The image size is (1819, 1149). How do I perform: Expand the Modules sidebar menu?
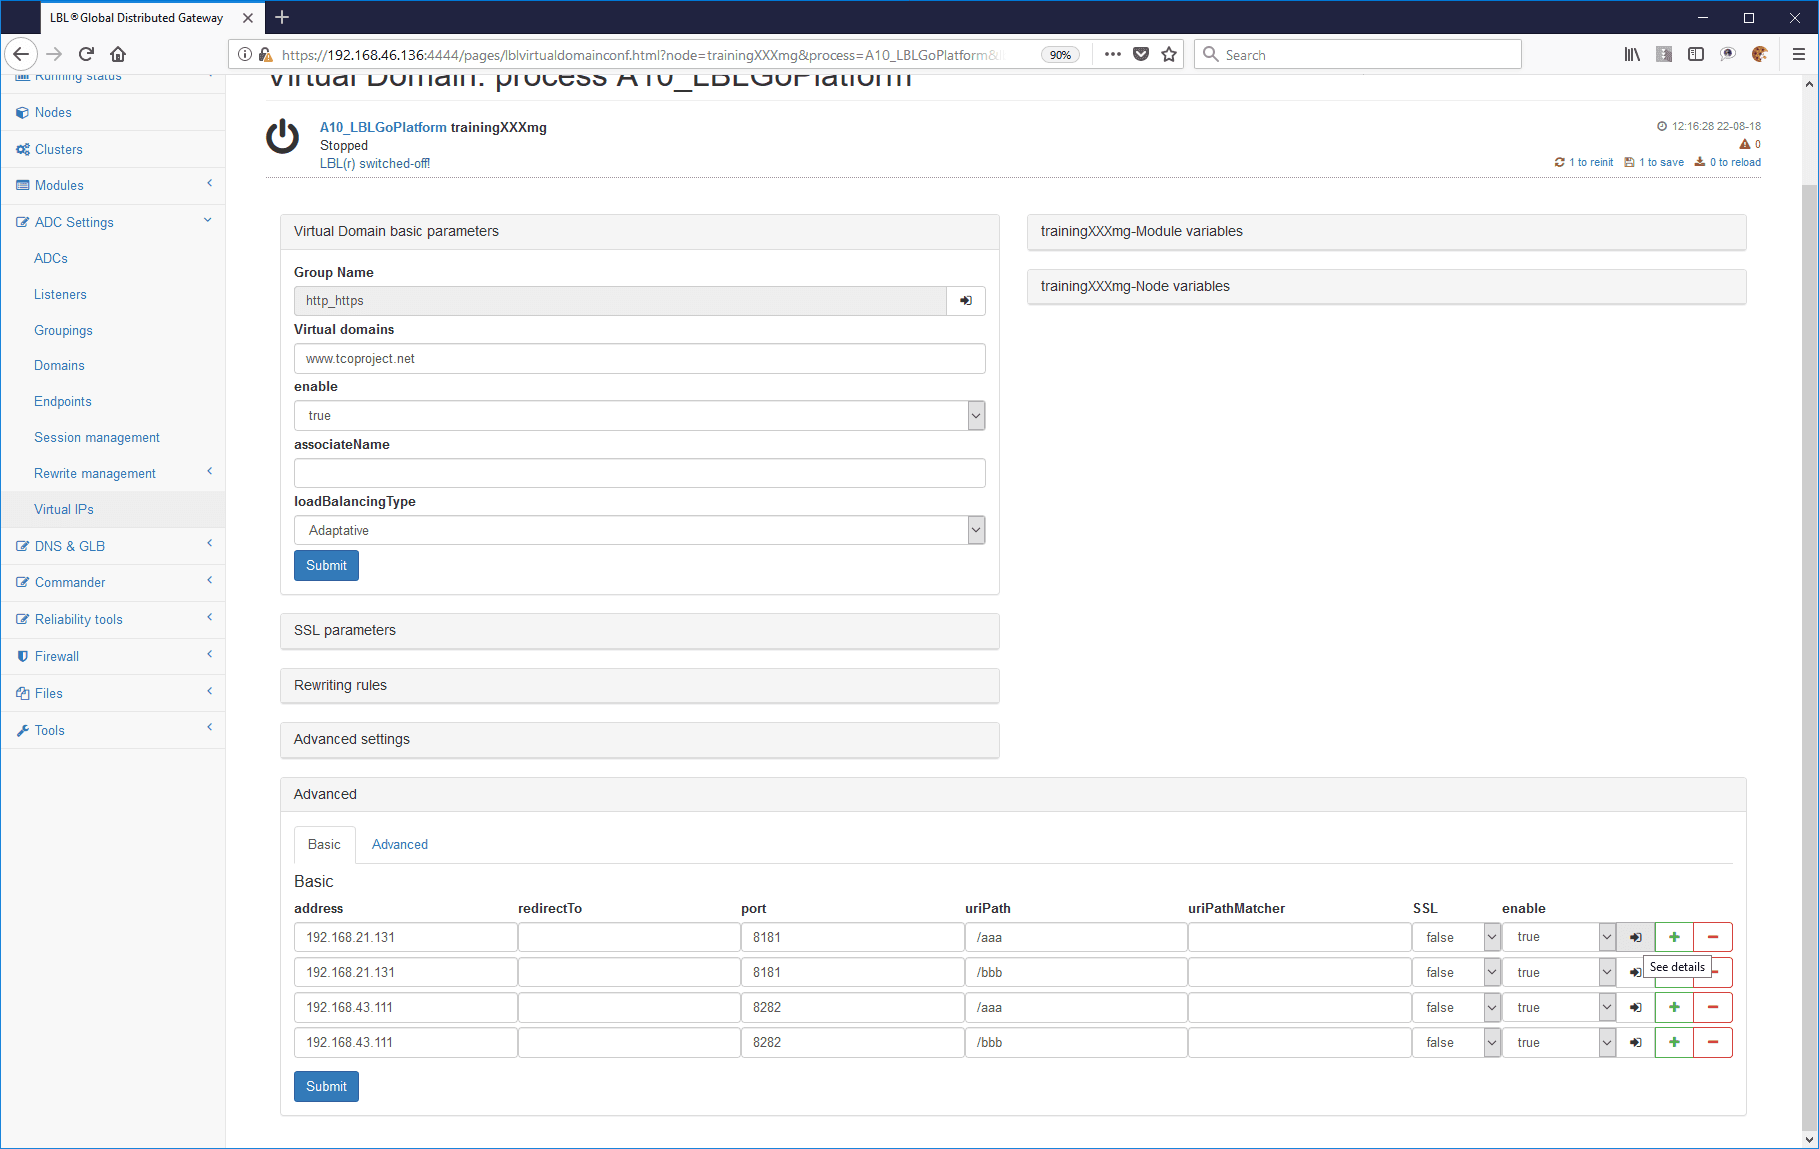pos(113,185)
